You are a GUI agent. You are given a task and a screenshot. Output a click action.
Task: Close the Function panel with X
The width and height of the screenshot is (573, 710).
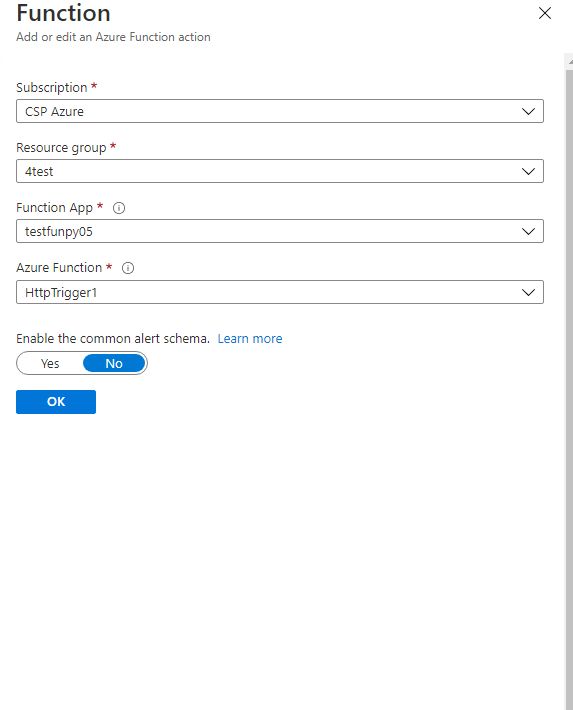click(544, 13)
